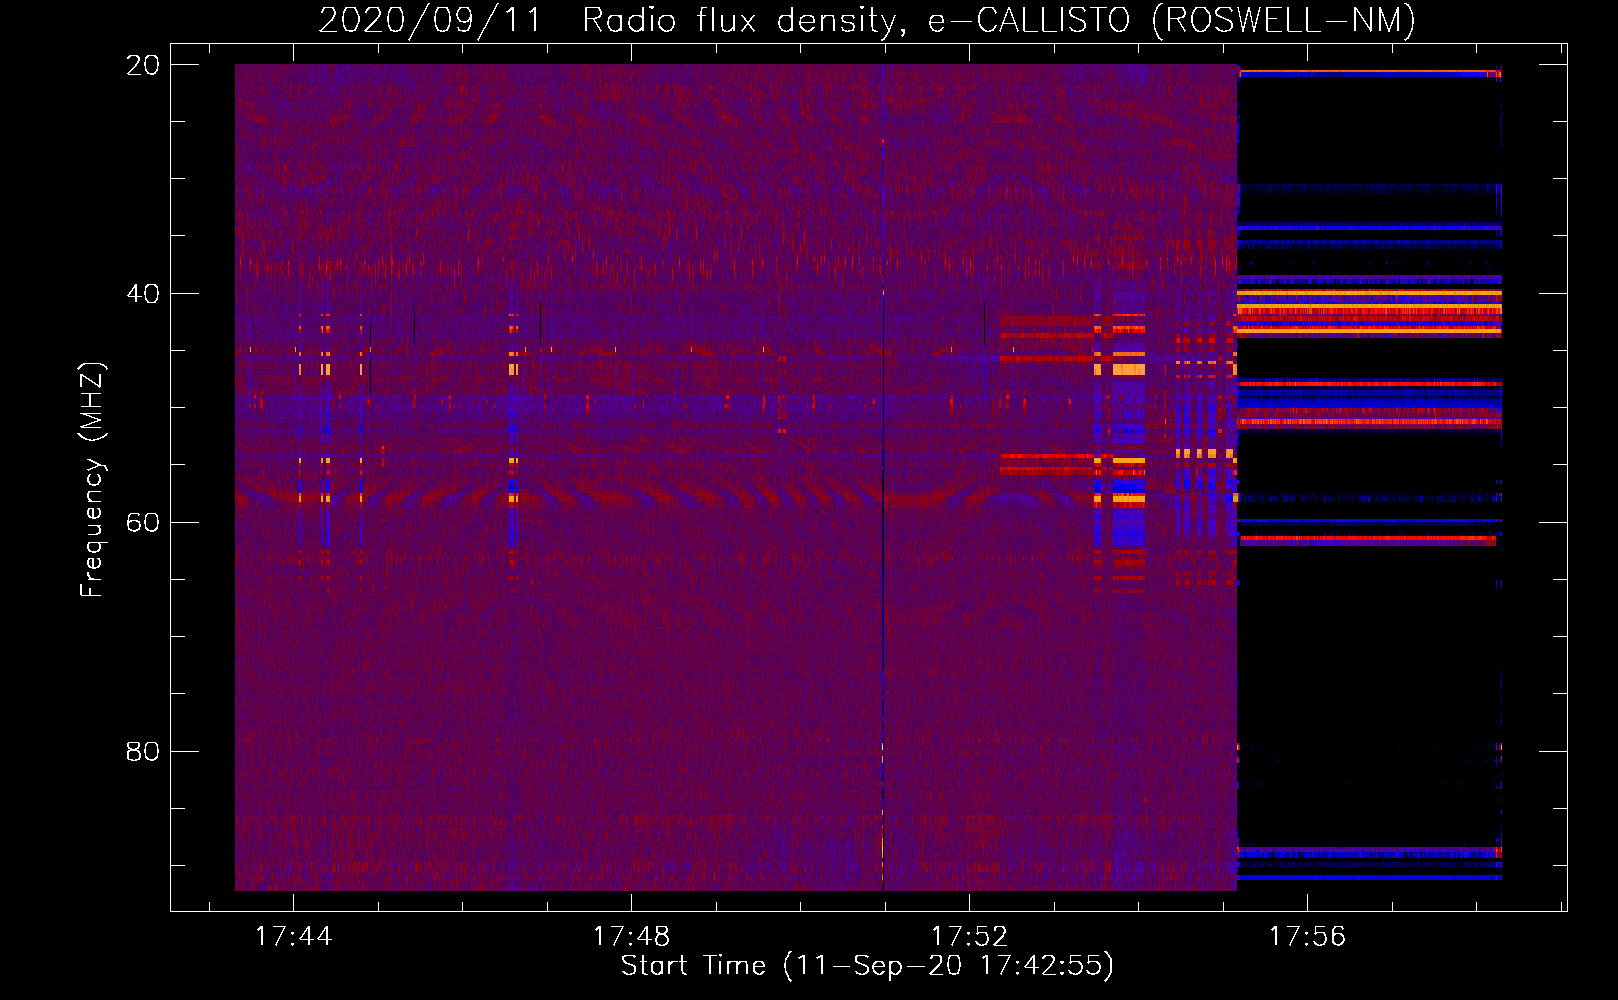Viewport: 1618px width, 1000px height.
Task: Click the 17:48 time axis label
Action: pyautogui.click(x=631, y=937)
